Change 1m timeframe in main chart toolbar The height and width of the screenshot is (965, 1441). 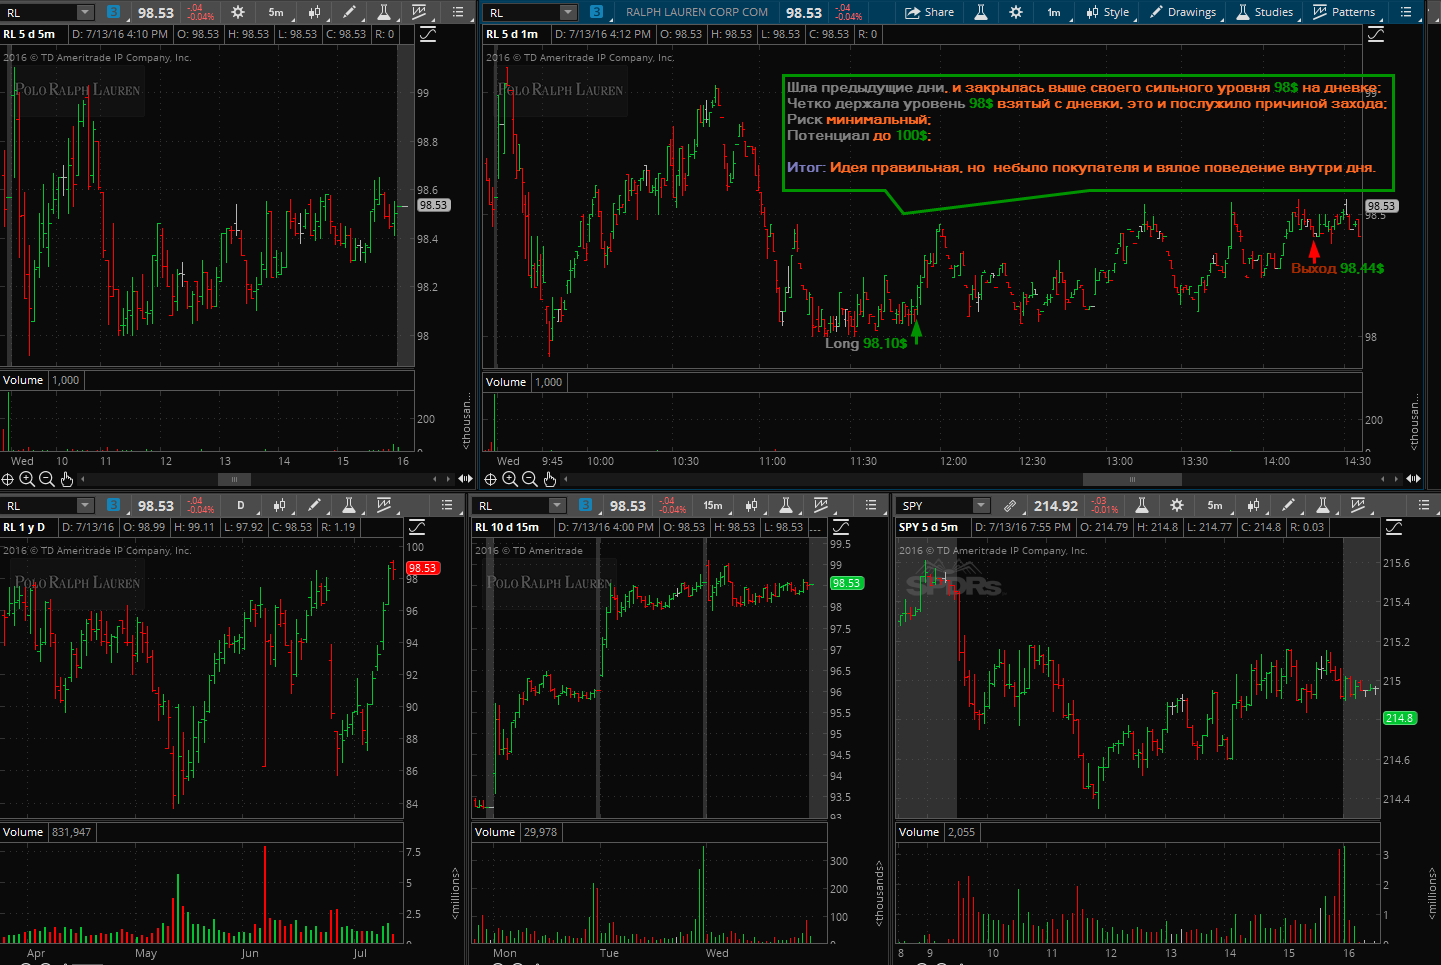1054,12
